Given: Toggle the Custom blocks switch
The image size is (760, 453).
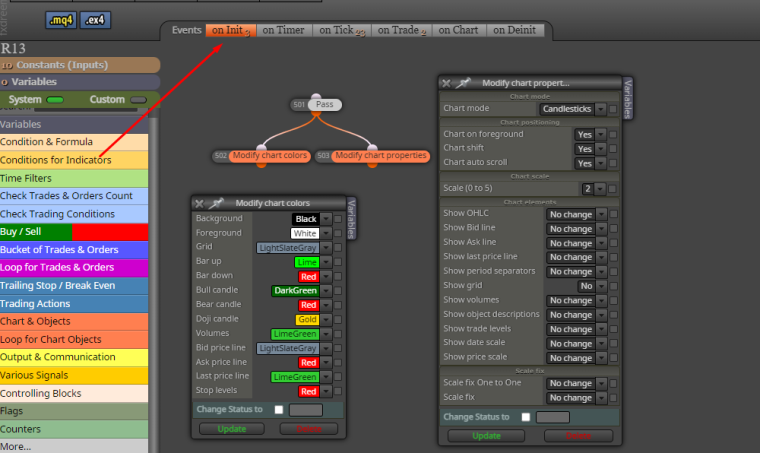Looking at the screenshot, I should [138, 100].
